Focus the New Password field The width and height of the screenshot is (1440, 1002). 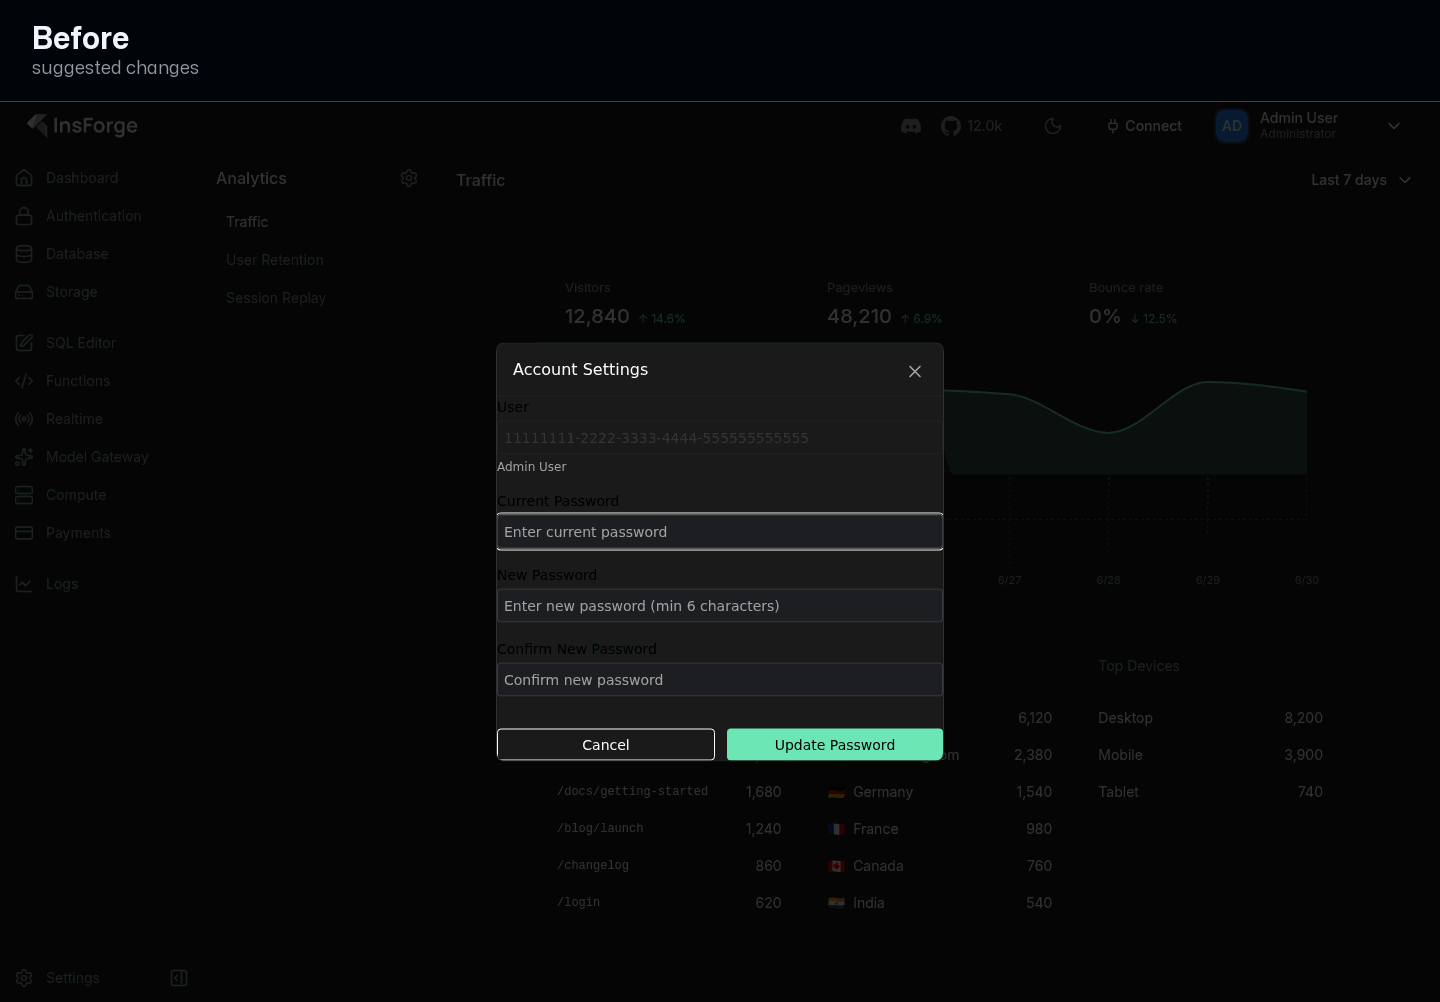720,606
